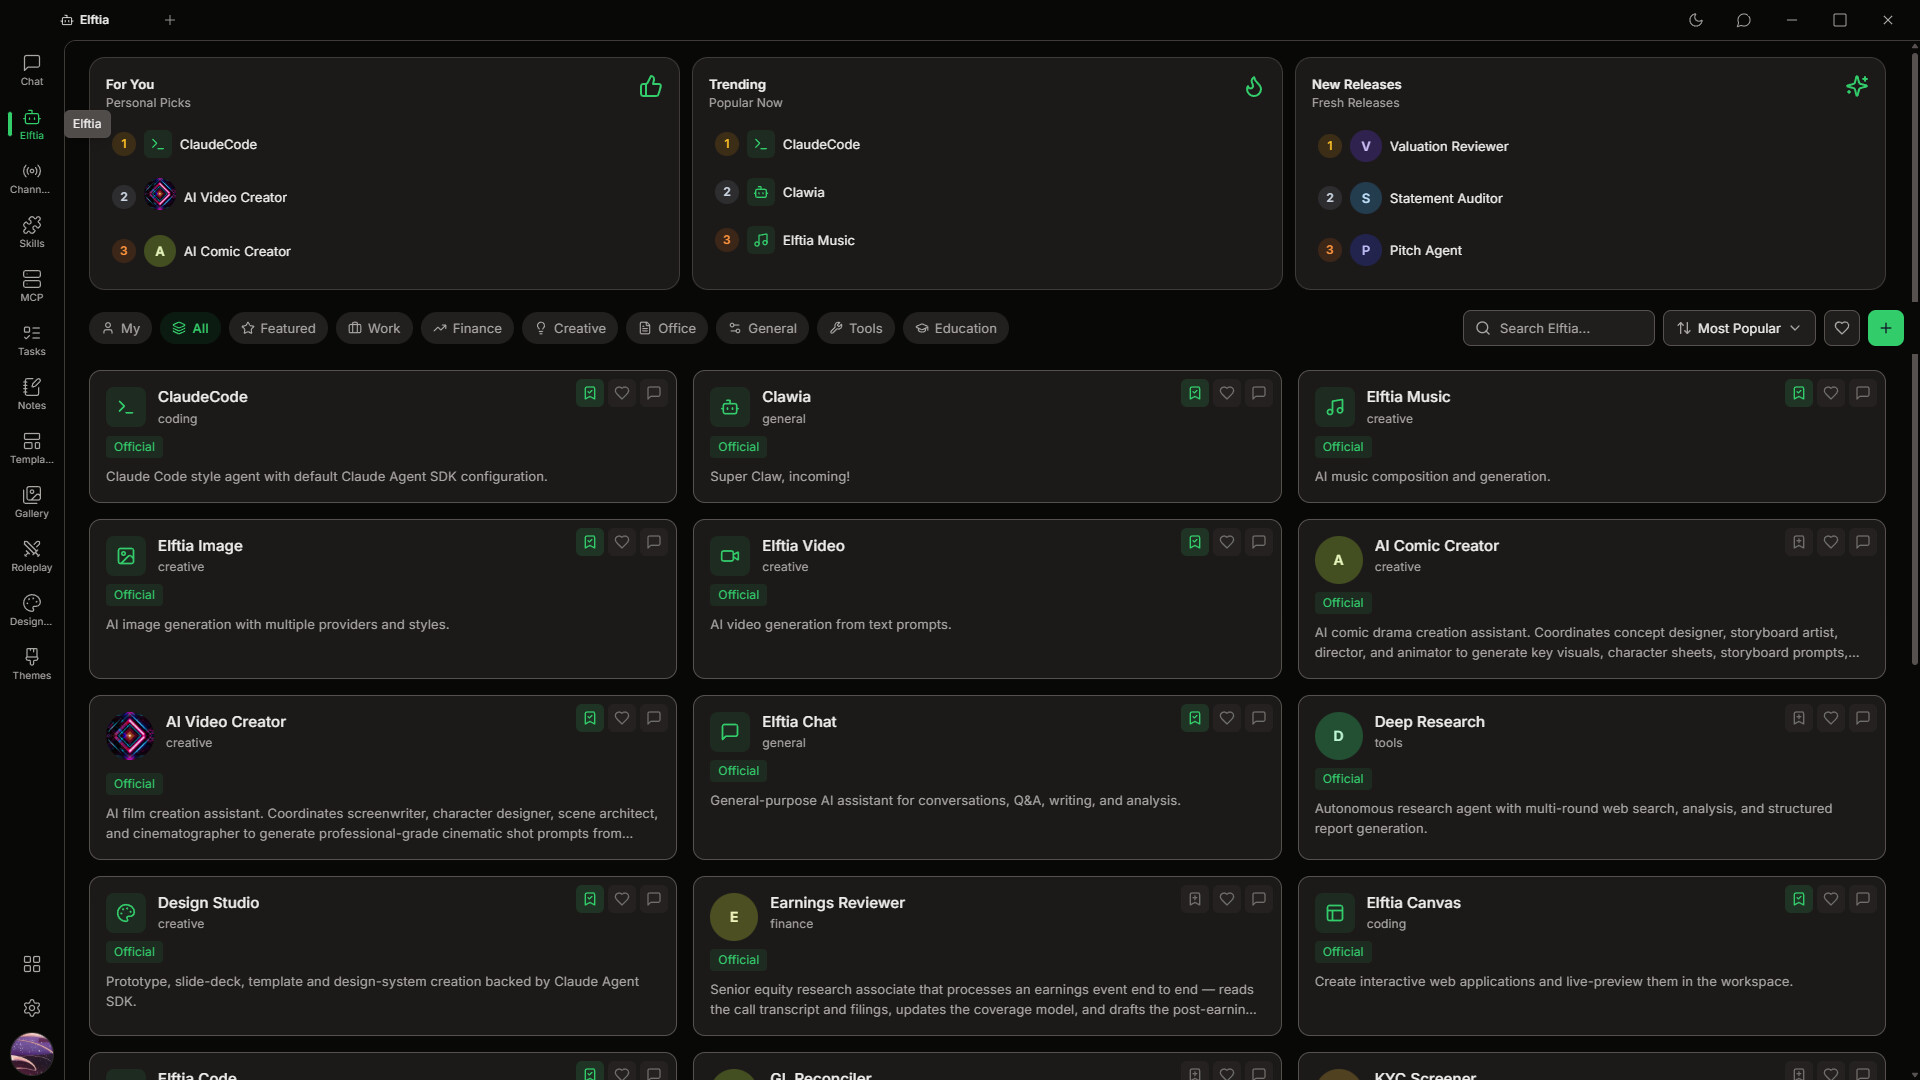Image resolution: width=1920 pixels, height=1080 pixels.
Task: Open the Elftia Canvas card
Action: 1591,955
